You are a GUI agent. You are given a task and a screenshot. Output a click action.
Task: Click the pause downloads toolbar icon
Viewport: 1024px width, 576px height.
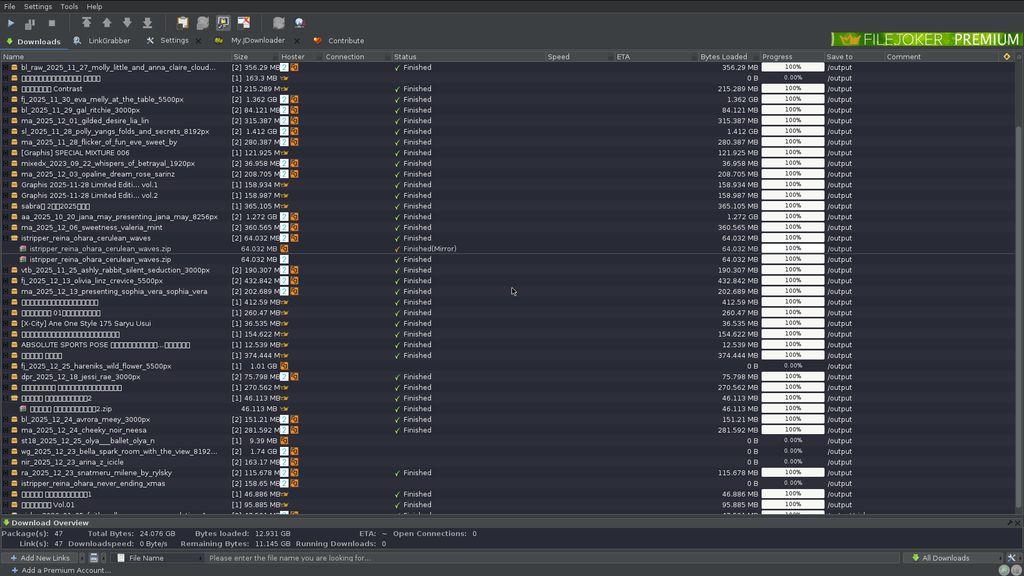pyautogui.click(x=30, y=23)
